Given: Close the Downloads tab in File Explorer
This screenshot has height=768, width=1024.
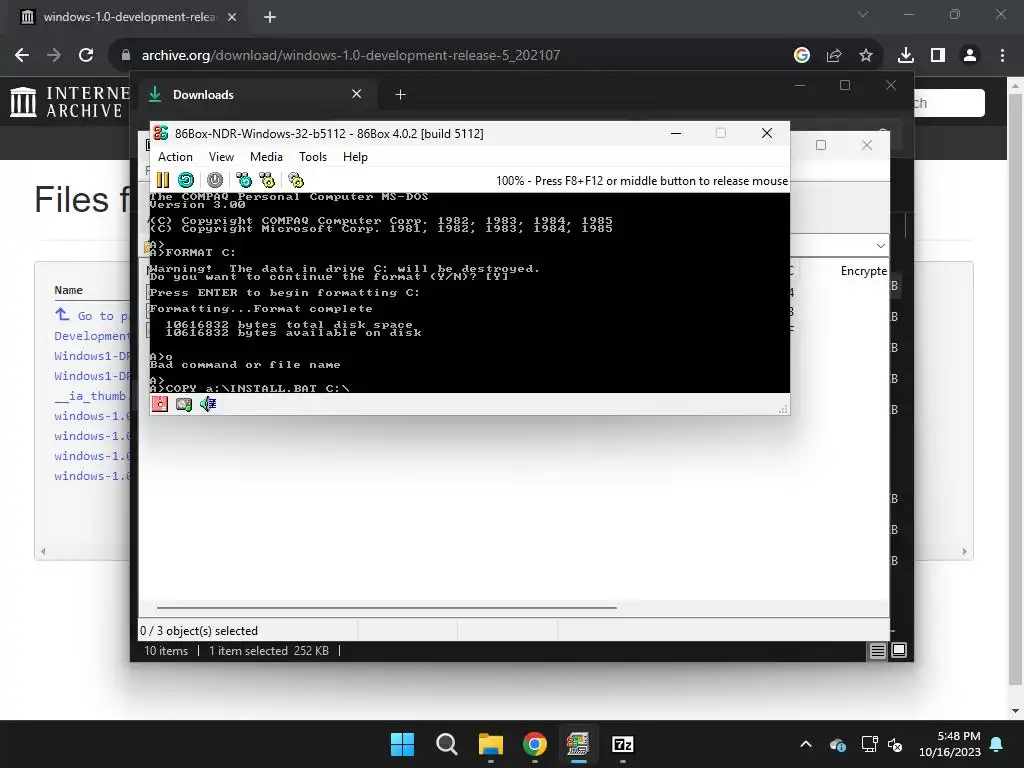Looking at the screenshot, I should 357,94.
